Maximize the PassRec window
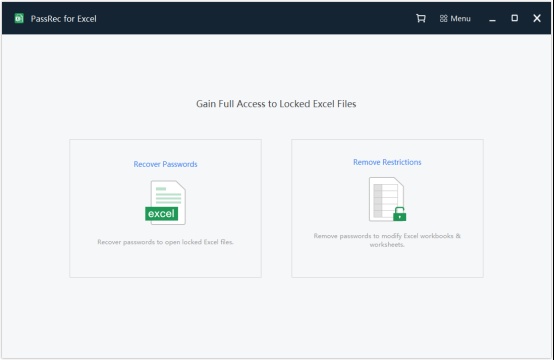The height and width of the screenshot is (360, 554). click(514, 18)
